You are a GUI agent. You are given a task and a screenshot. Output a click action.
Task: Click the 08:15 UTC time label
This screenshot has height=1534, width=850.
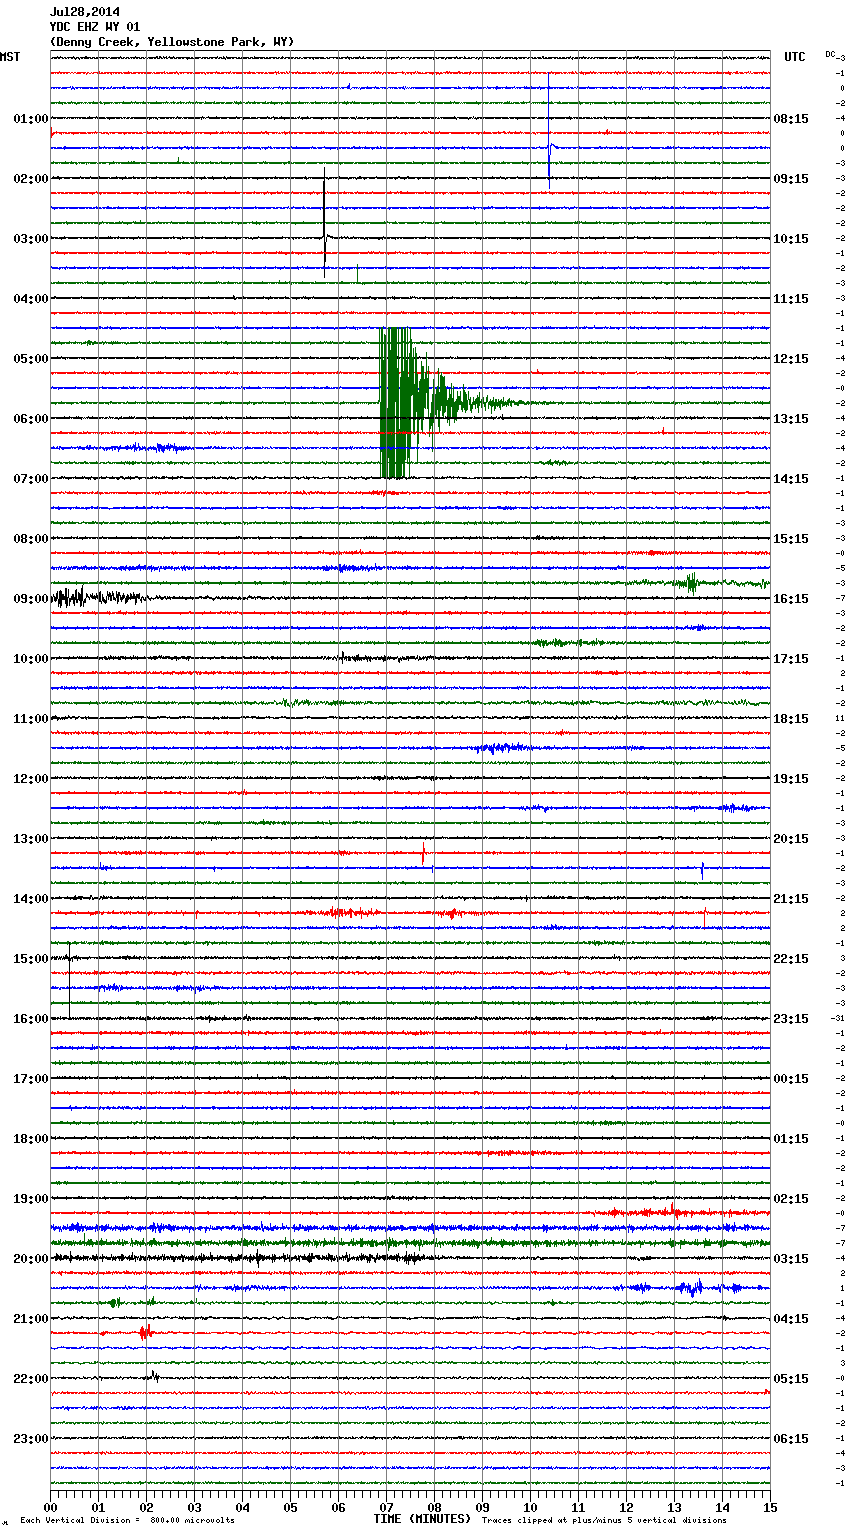(791, 119)
